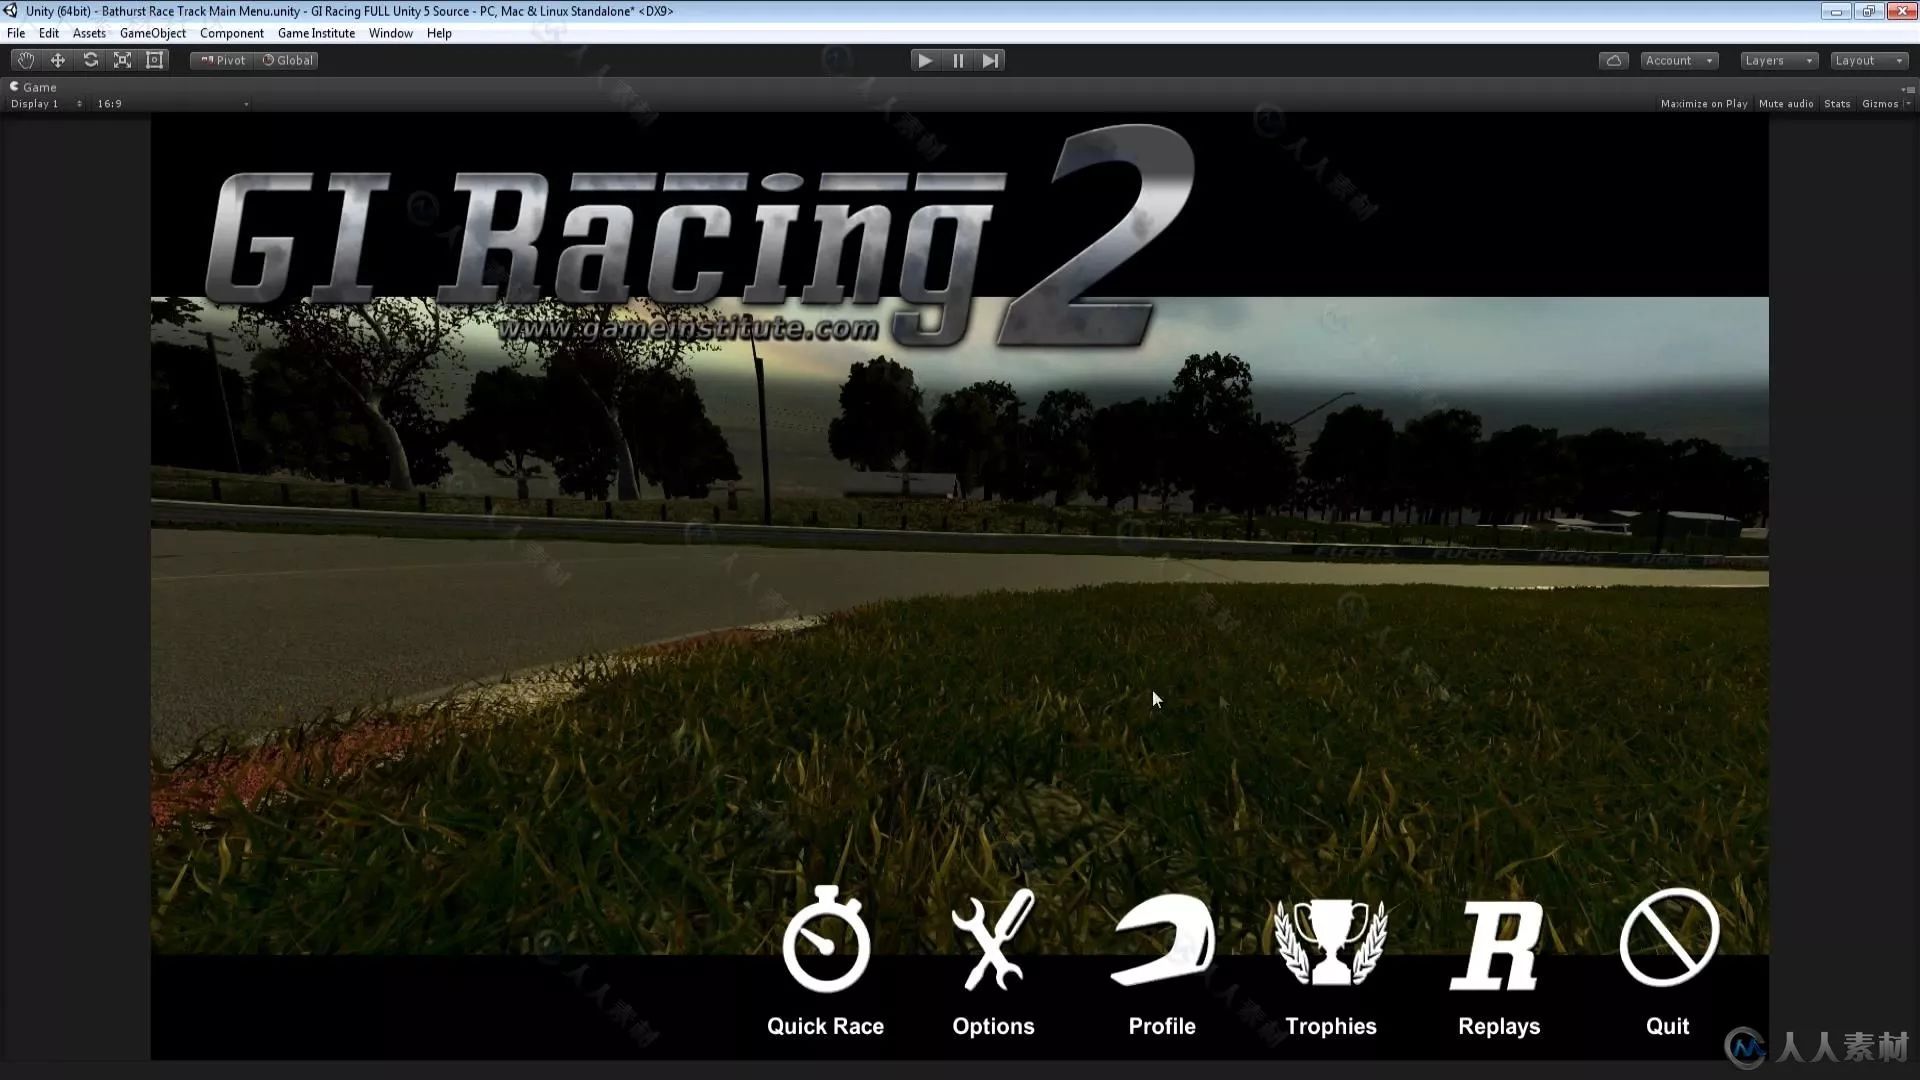Restore down the Unity window
The height and width of the screenshot is (1080, 1920).
tap(1868, 11)
